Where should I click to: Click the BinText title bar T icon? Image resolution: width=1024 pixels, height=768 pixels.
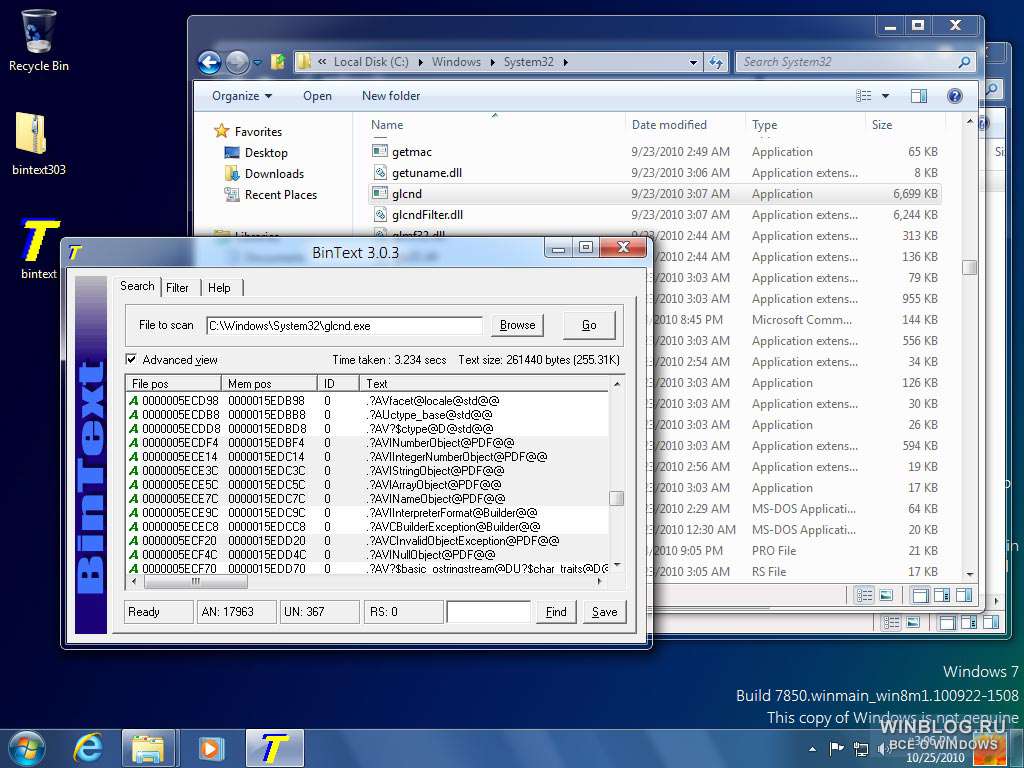pyautogui.click(x=75, y=252)
